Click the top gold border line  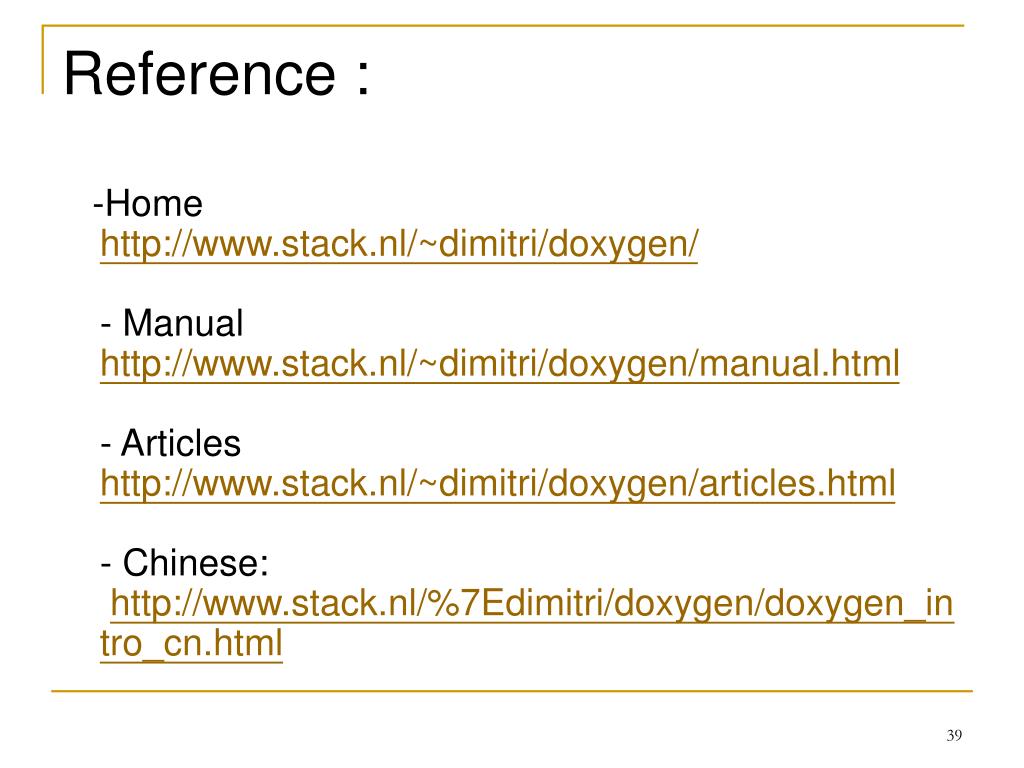(503, 26)
